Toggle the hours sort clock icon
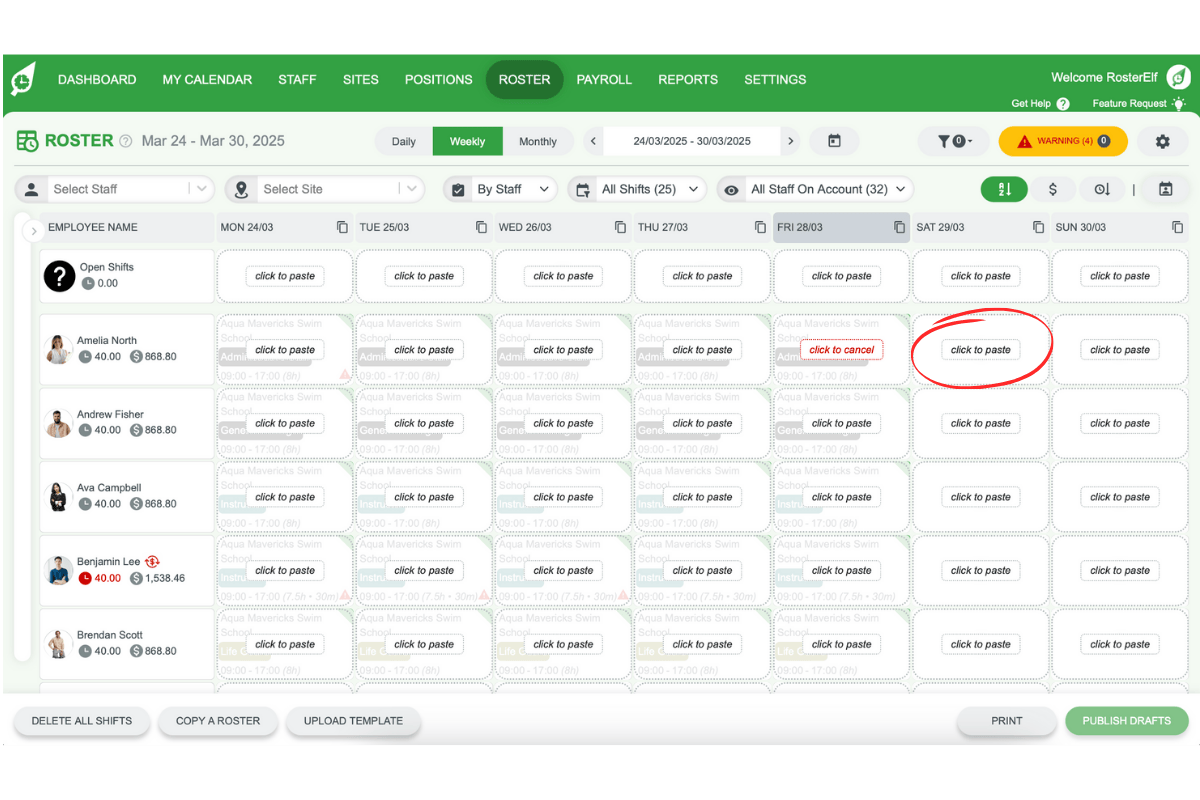Screen dimensions: 1200x800 (1101, 189)
